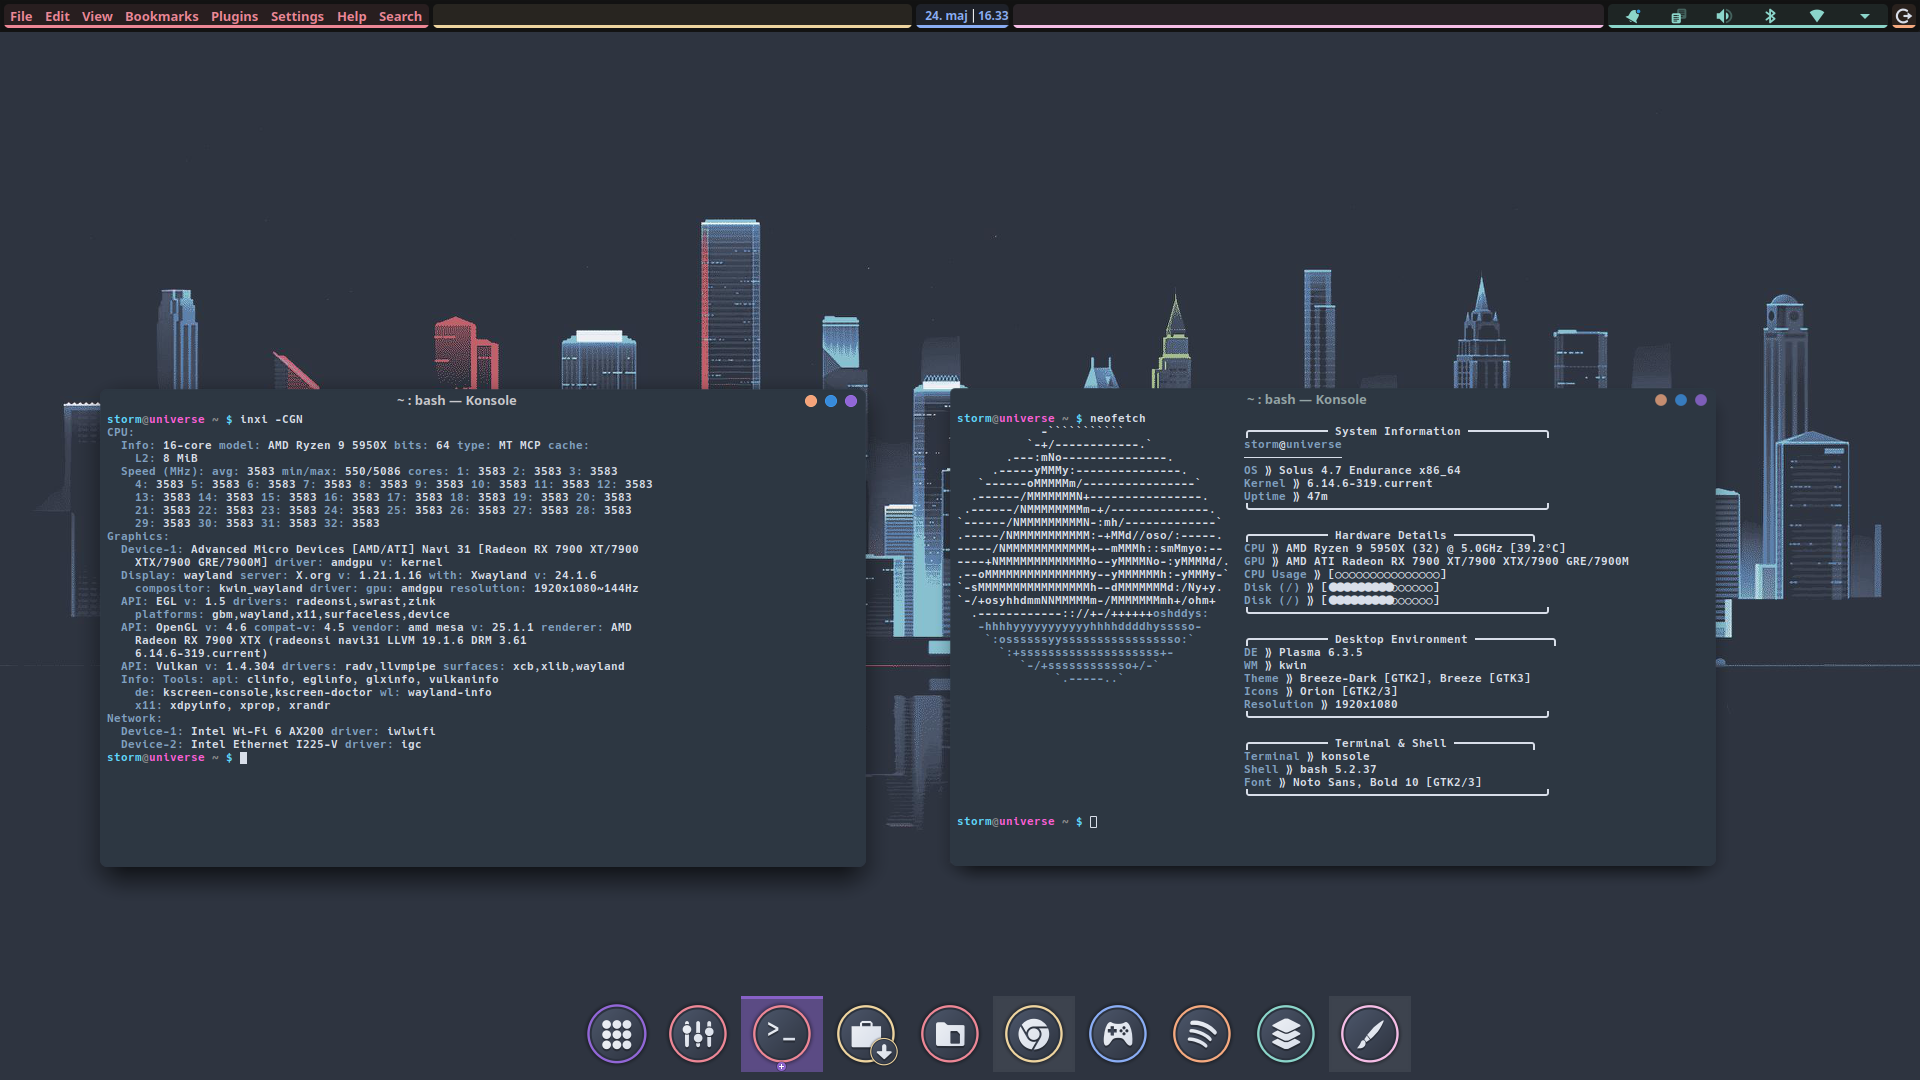Open the gamepad games dock icon

(x=1117, y=1034)
